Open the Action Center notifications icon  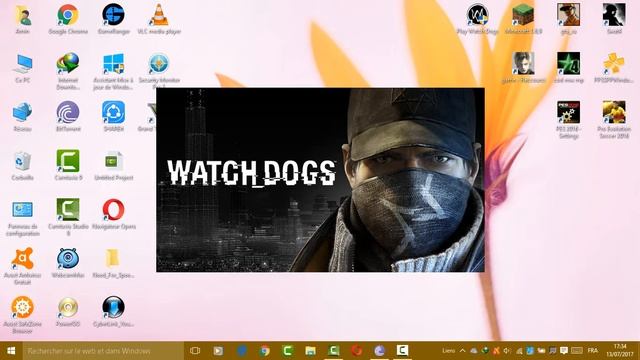tap(564, 351)
